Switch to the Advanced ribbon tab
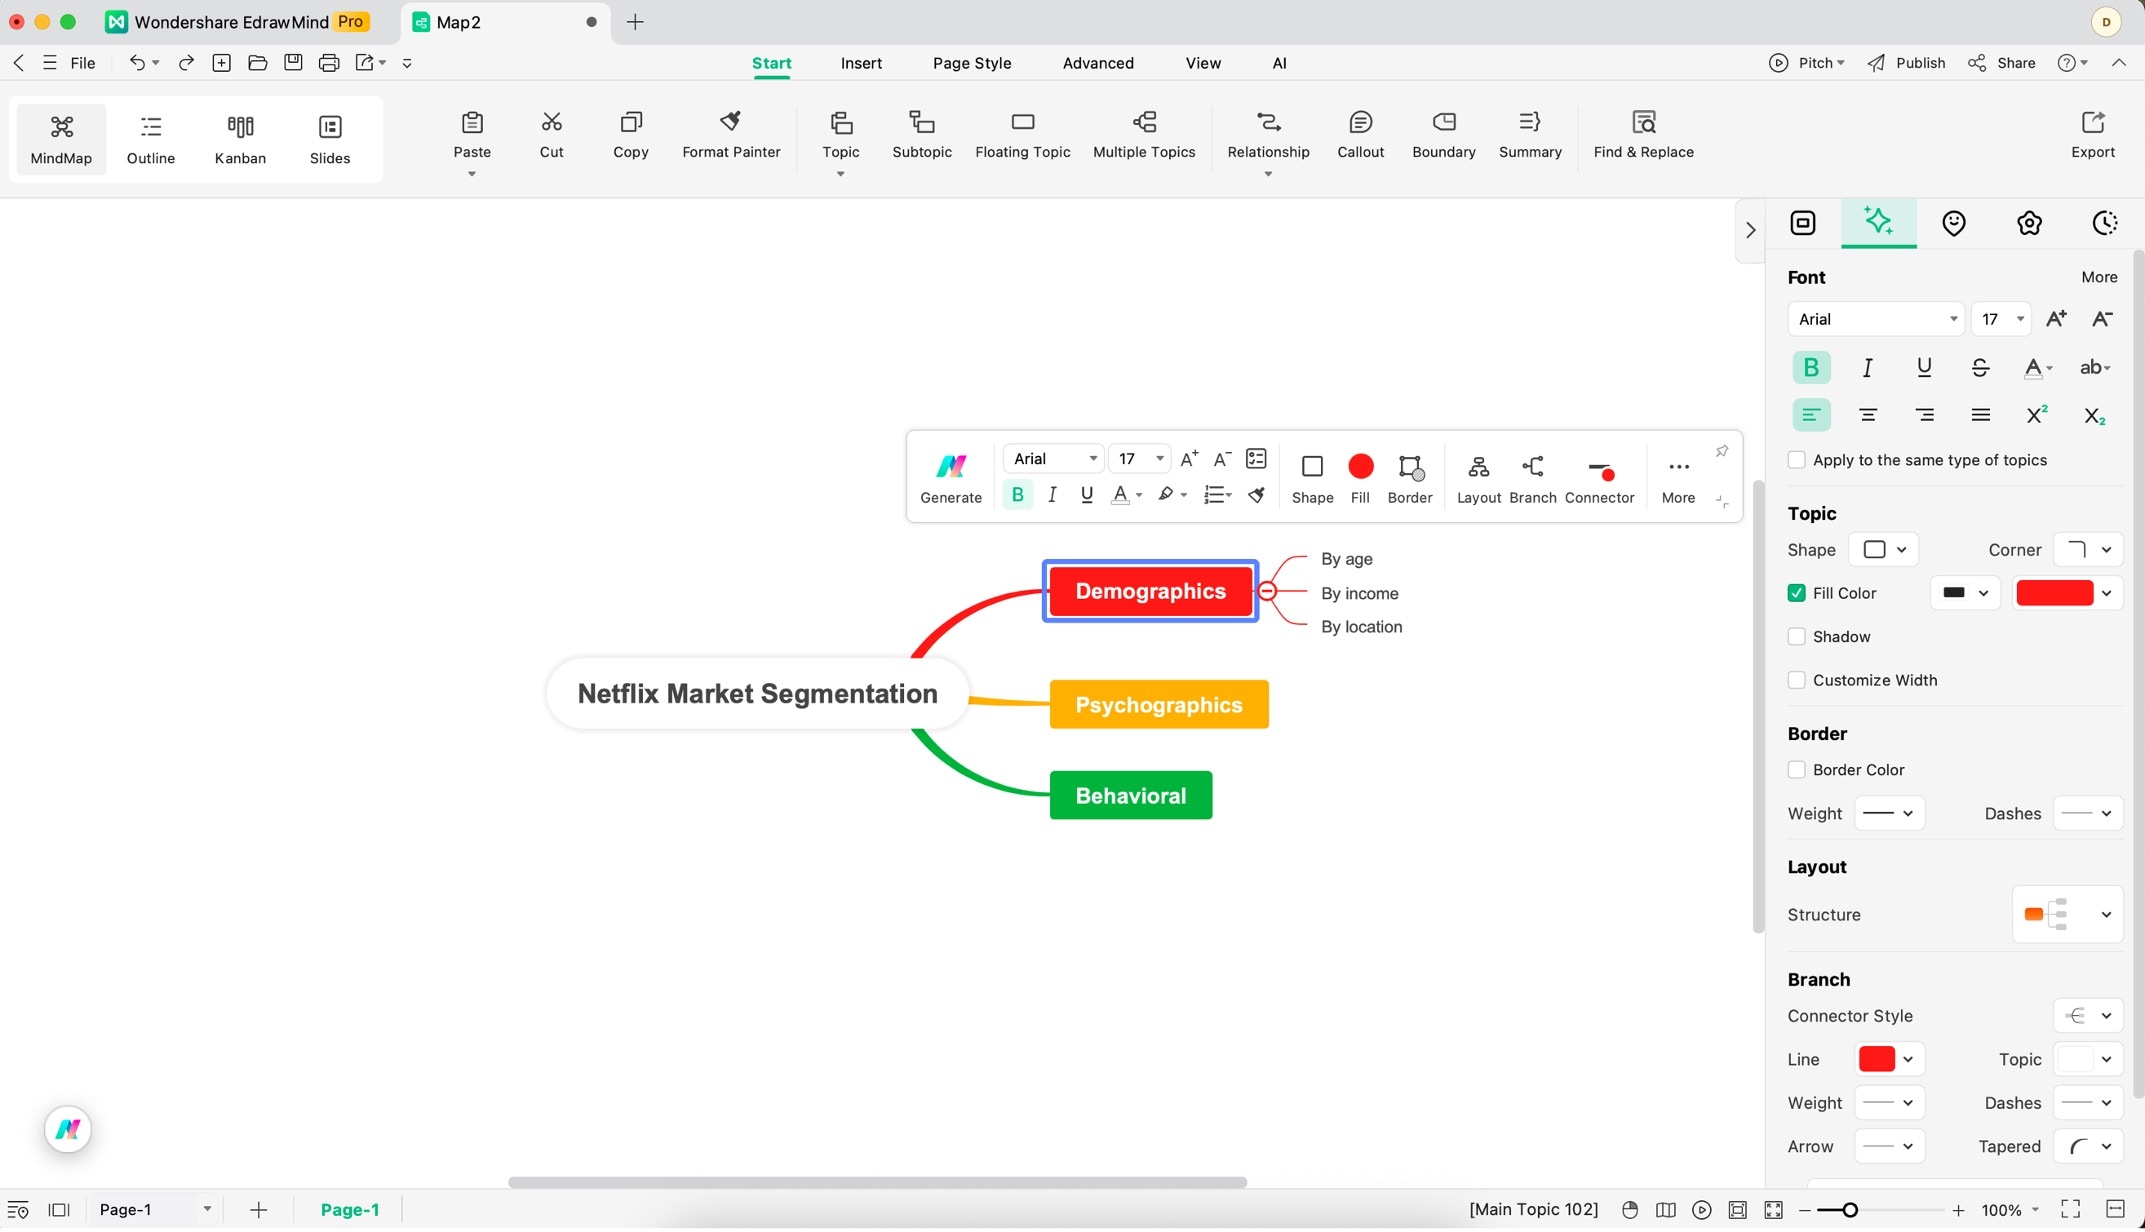The image size is (2145, 1232). [1097, 63]
